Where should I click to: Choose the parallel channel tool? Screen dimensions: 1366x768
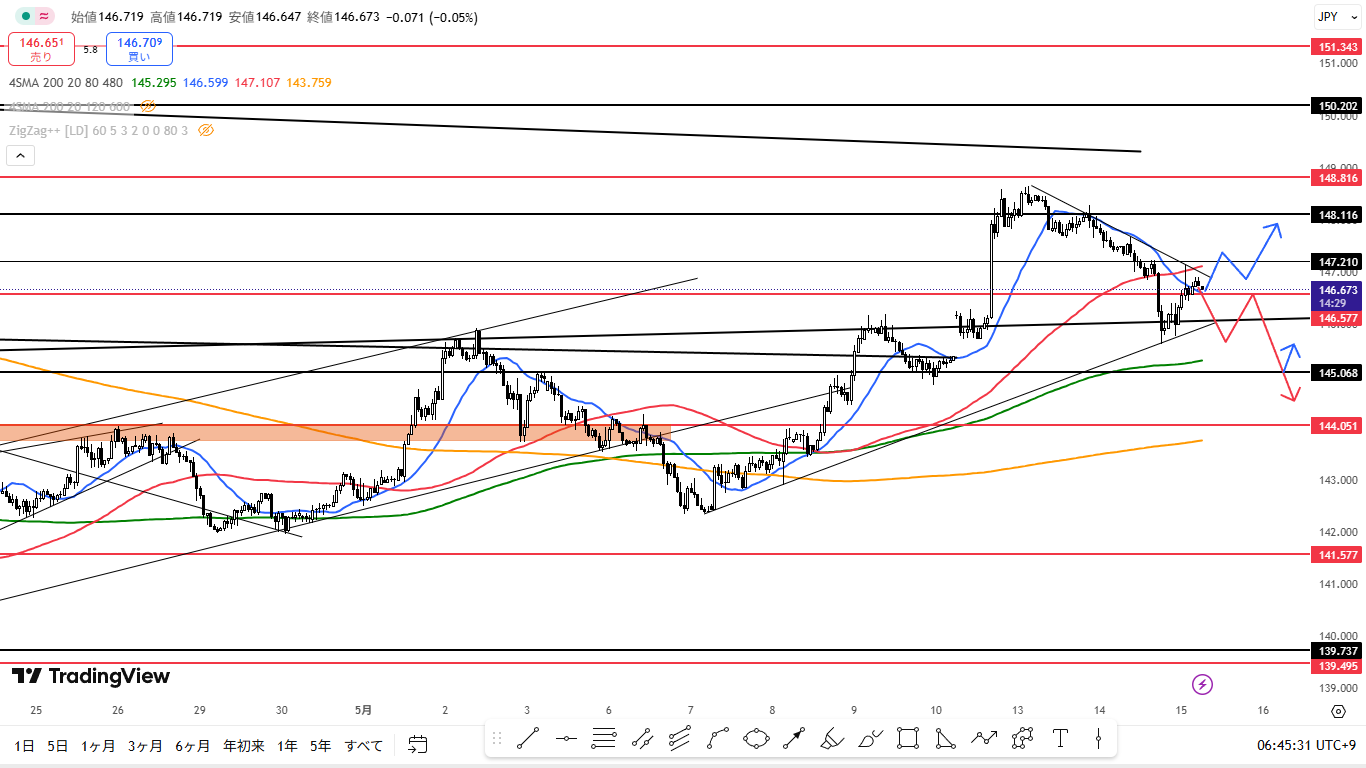click(x=680, y=739)
